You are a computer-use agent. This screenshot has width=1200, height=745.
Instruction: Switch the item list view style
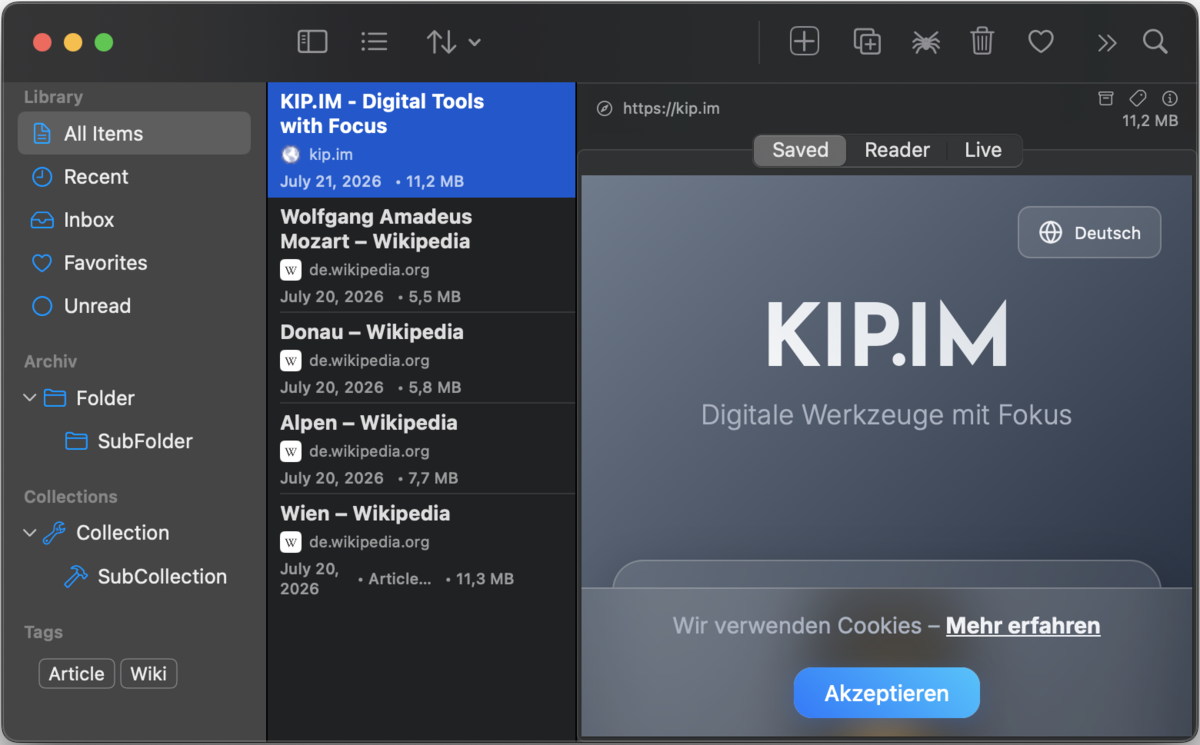[x=374, y=41]
